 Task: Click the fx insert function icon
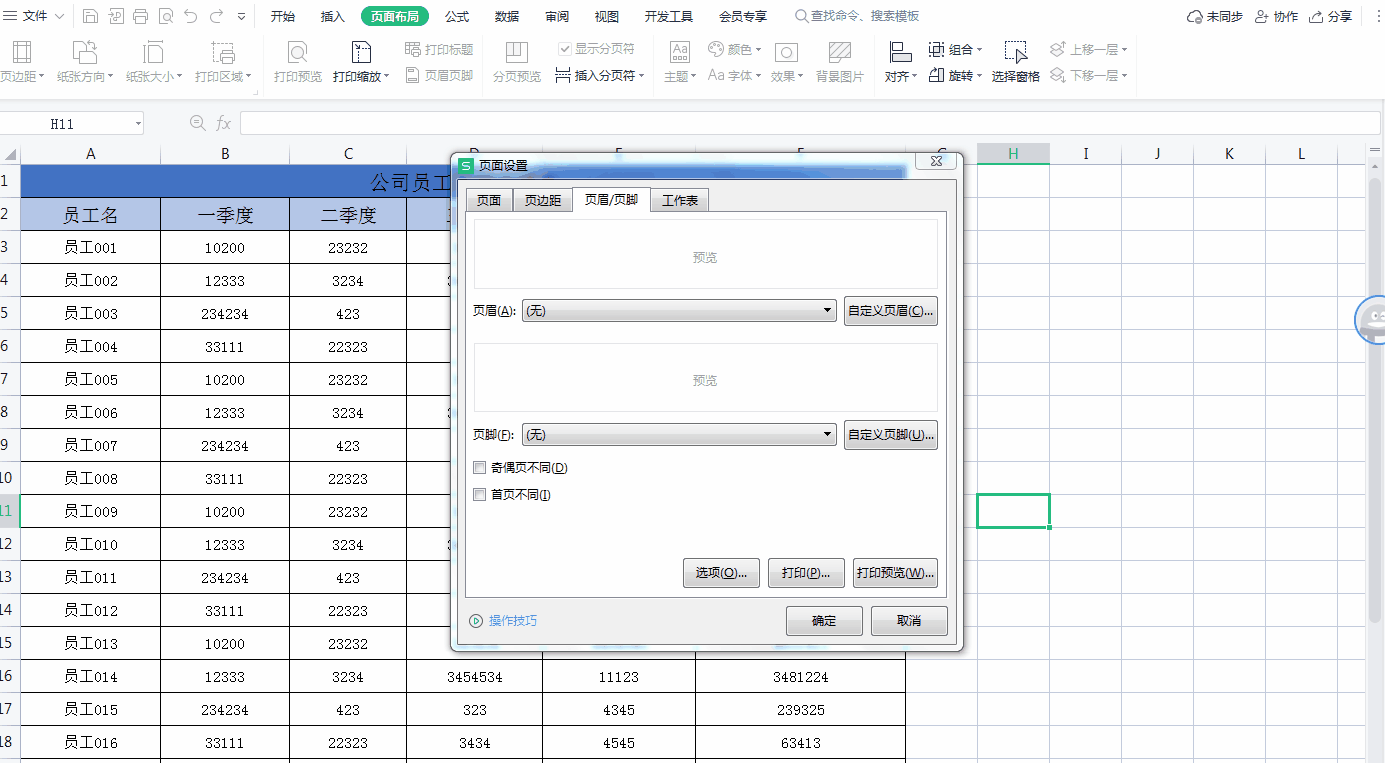223,123
